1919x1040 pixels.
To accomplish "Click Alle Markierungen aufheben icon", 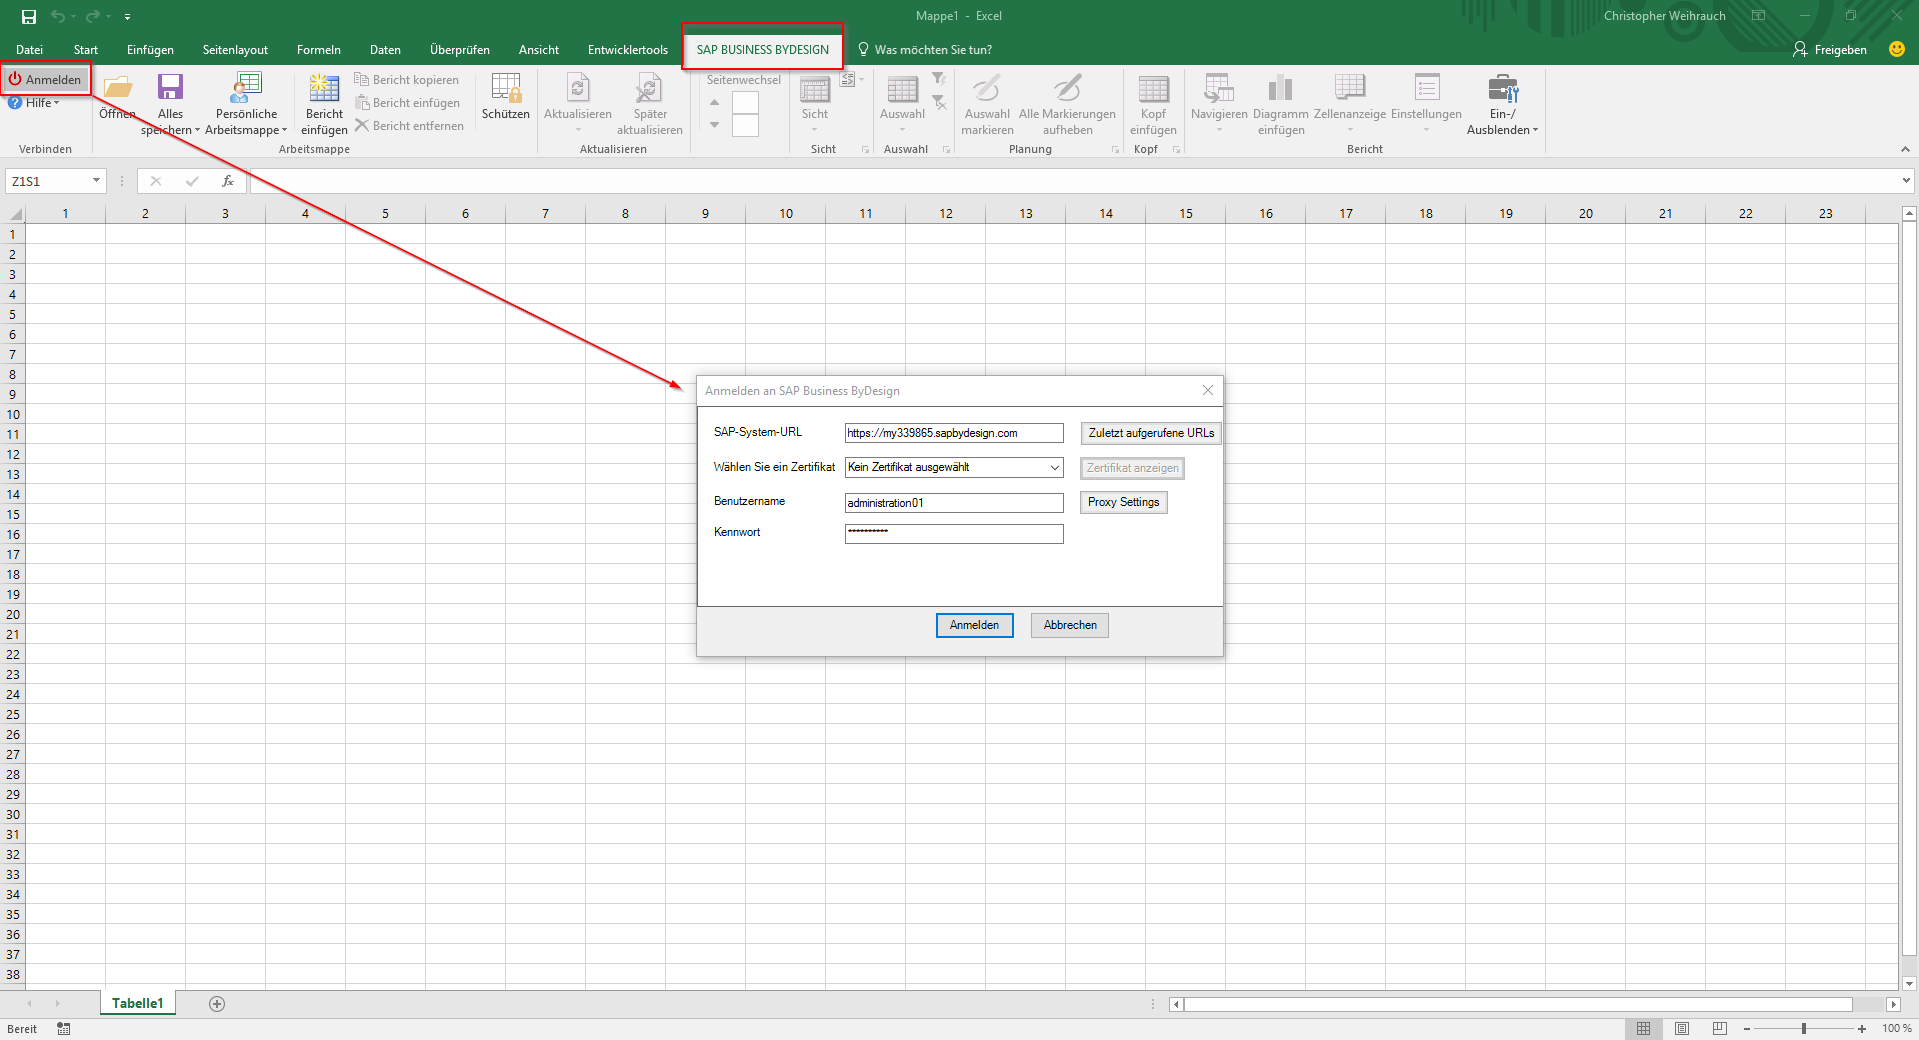I will 1067,88.
